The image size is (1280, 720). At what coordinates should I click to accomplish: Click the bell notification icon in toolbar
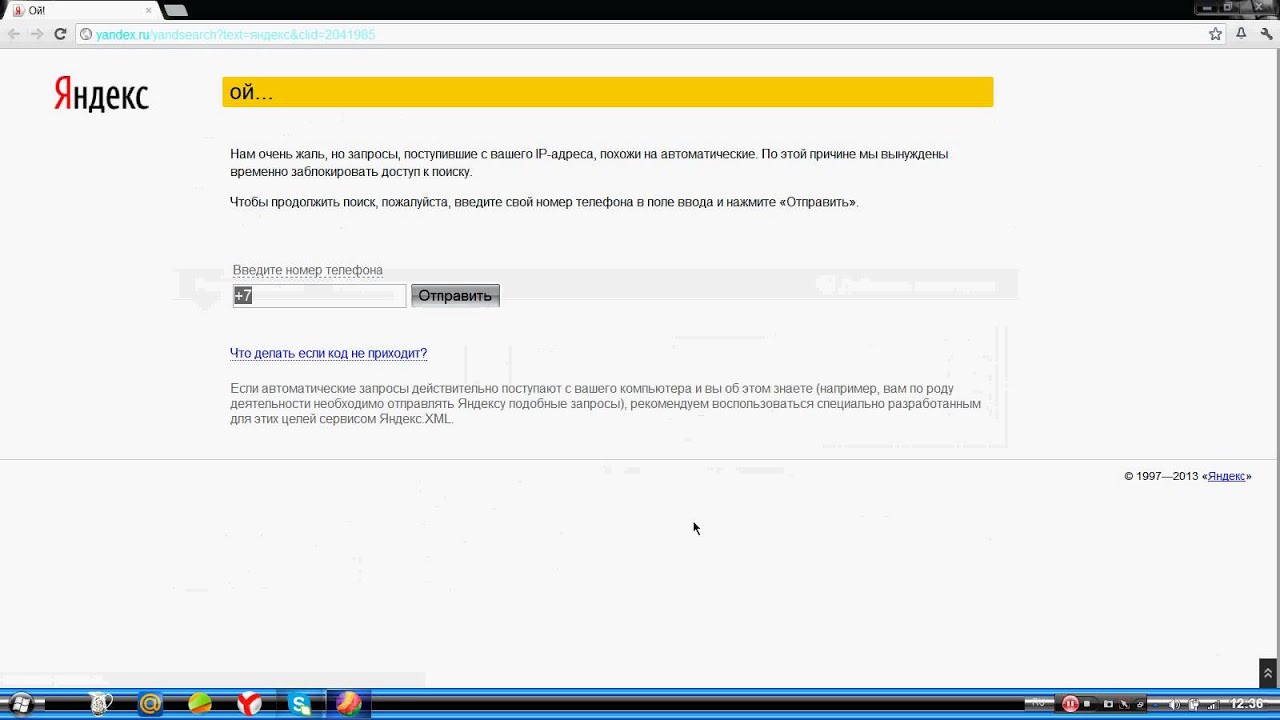pos(1241,34)
